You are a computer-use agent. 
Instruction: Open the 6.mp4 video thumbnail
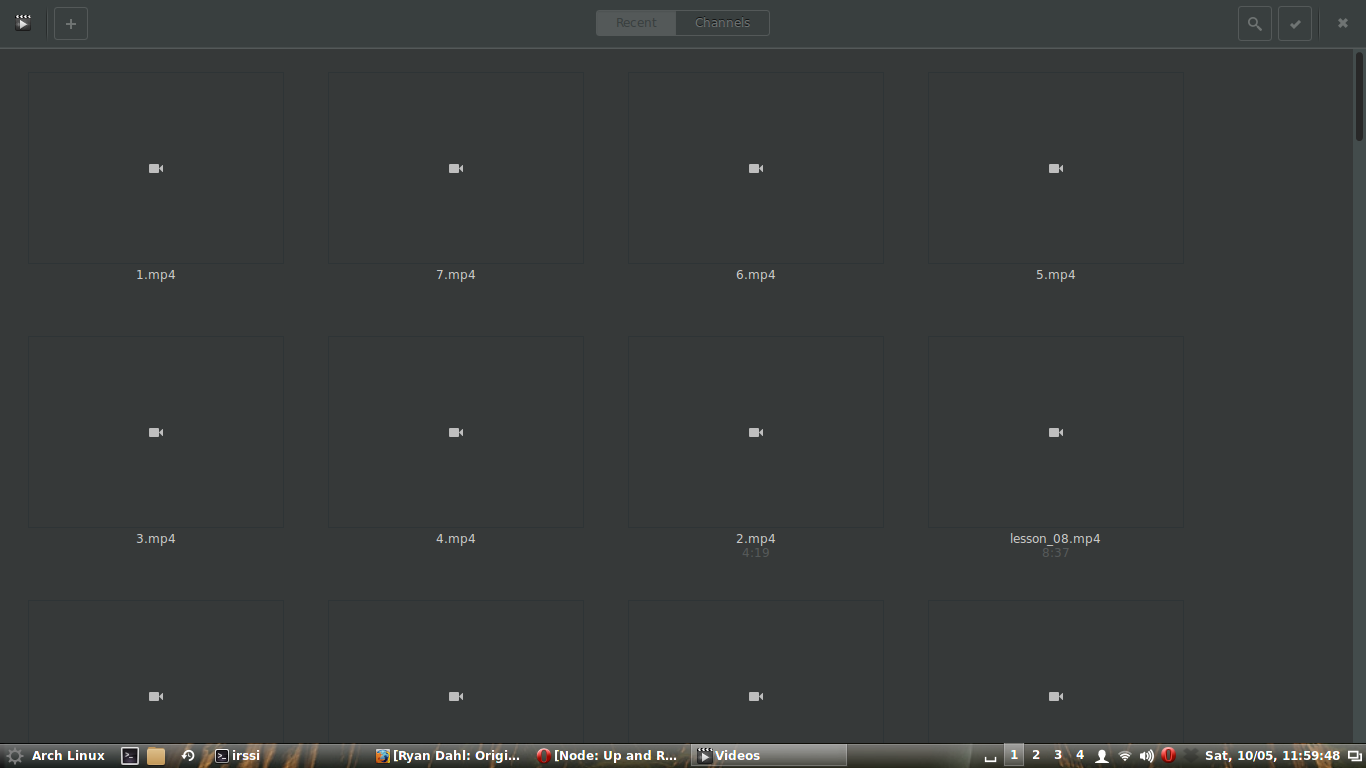point(756,168)
